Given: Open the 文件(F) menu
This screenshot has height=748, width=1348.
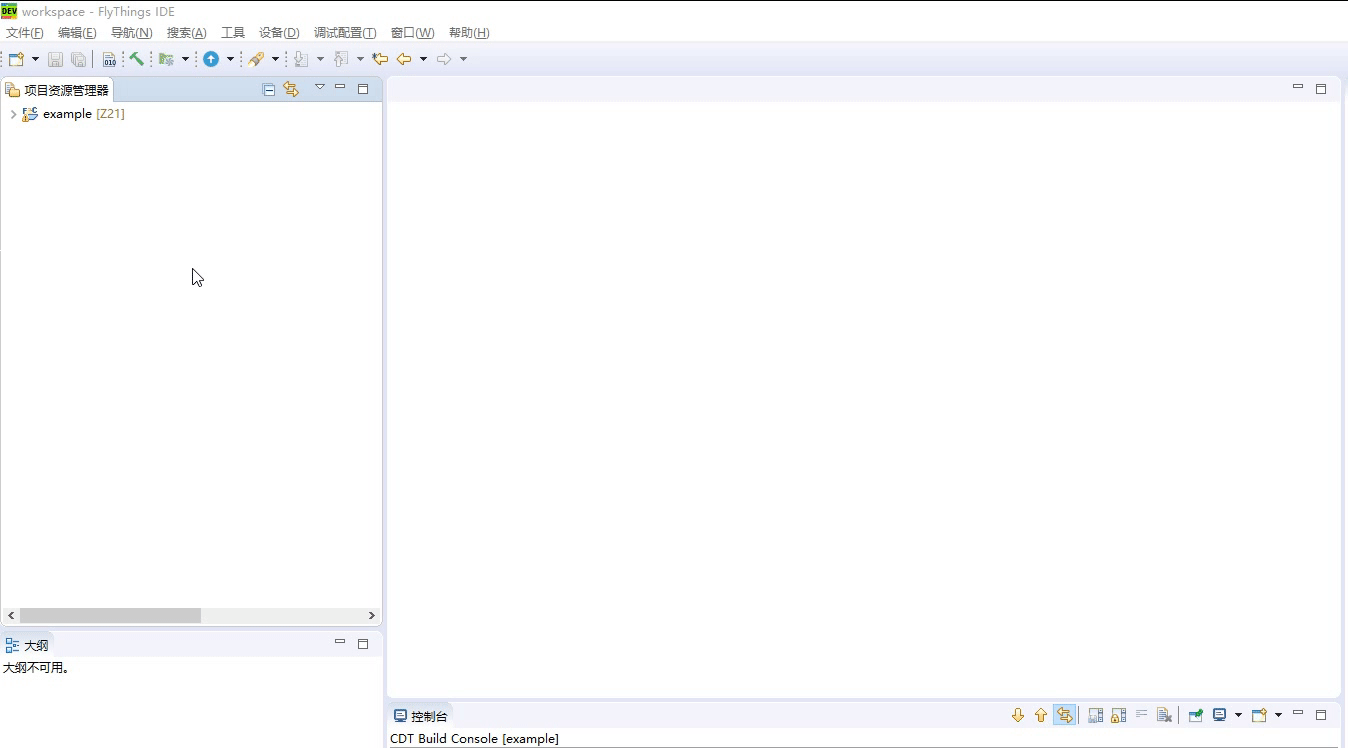Looking at the screenshot, I should point(25,33).
